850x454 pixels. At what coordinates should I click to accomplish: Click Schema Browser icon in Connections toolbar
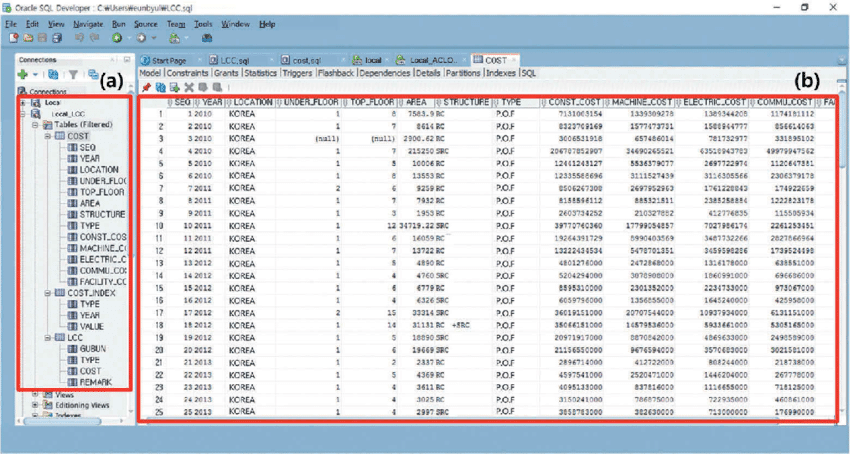(x=93, y=74)
